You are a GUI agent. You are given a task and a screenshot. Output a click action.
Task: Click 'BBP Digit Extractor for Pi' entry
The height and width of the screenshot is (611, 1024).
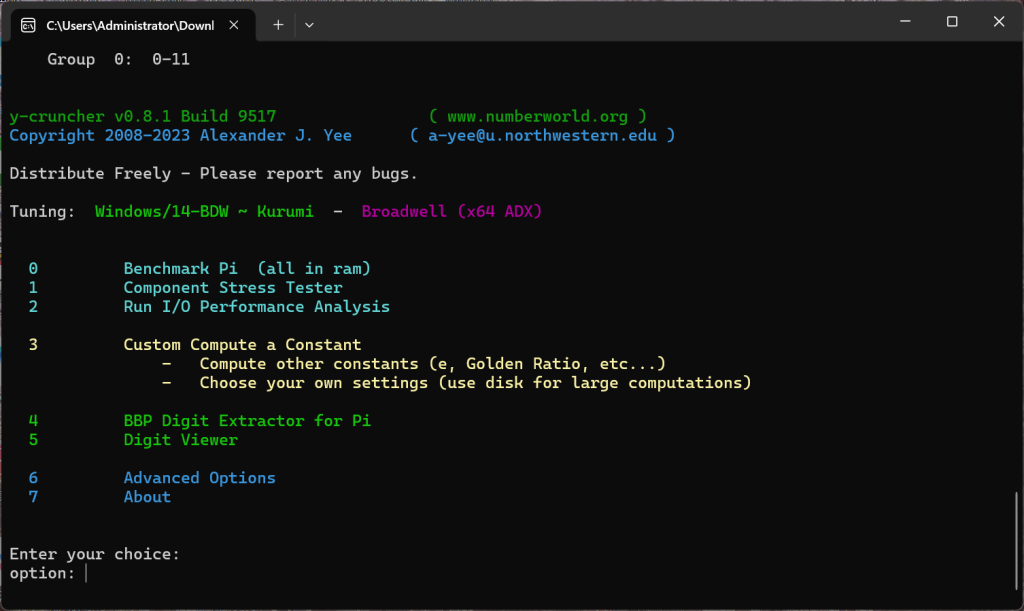pos(247,421)
